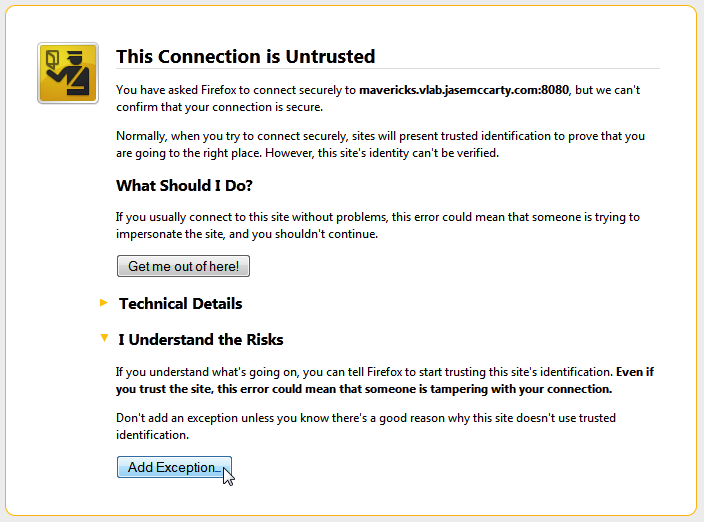This screenshot has height=522, width=704.
Task: Collapse the I Understand the Risks arrow
Action: tap(103, 339)
